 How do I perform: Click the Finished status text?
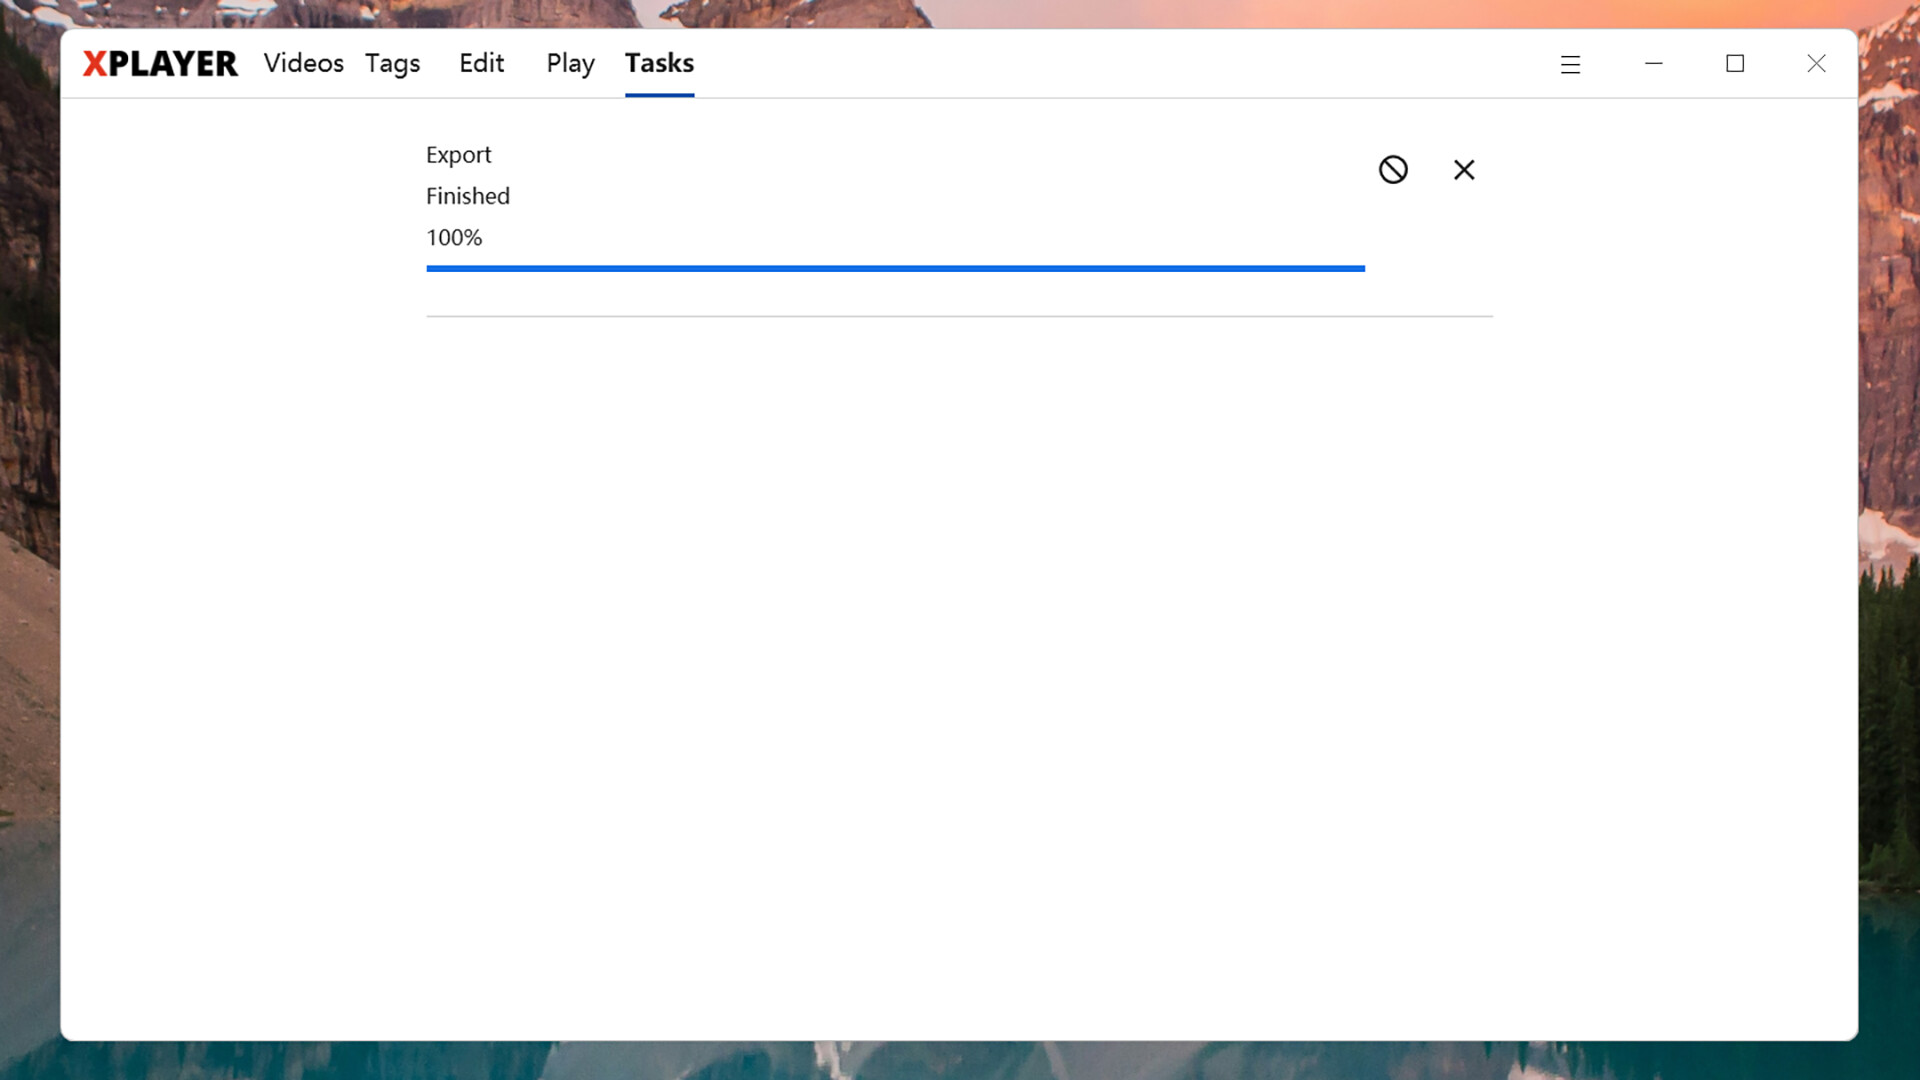click(467, 196)
